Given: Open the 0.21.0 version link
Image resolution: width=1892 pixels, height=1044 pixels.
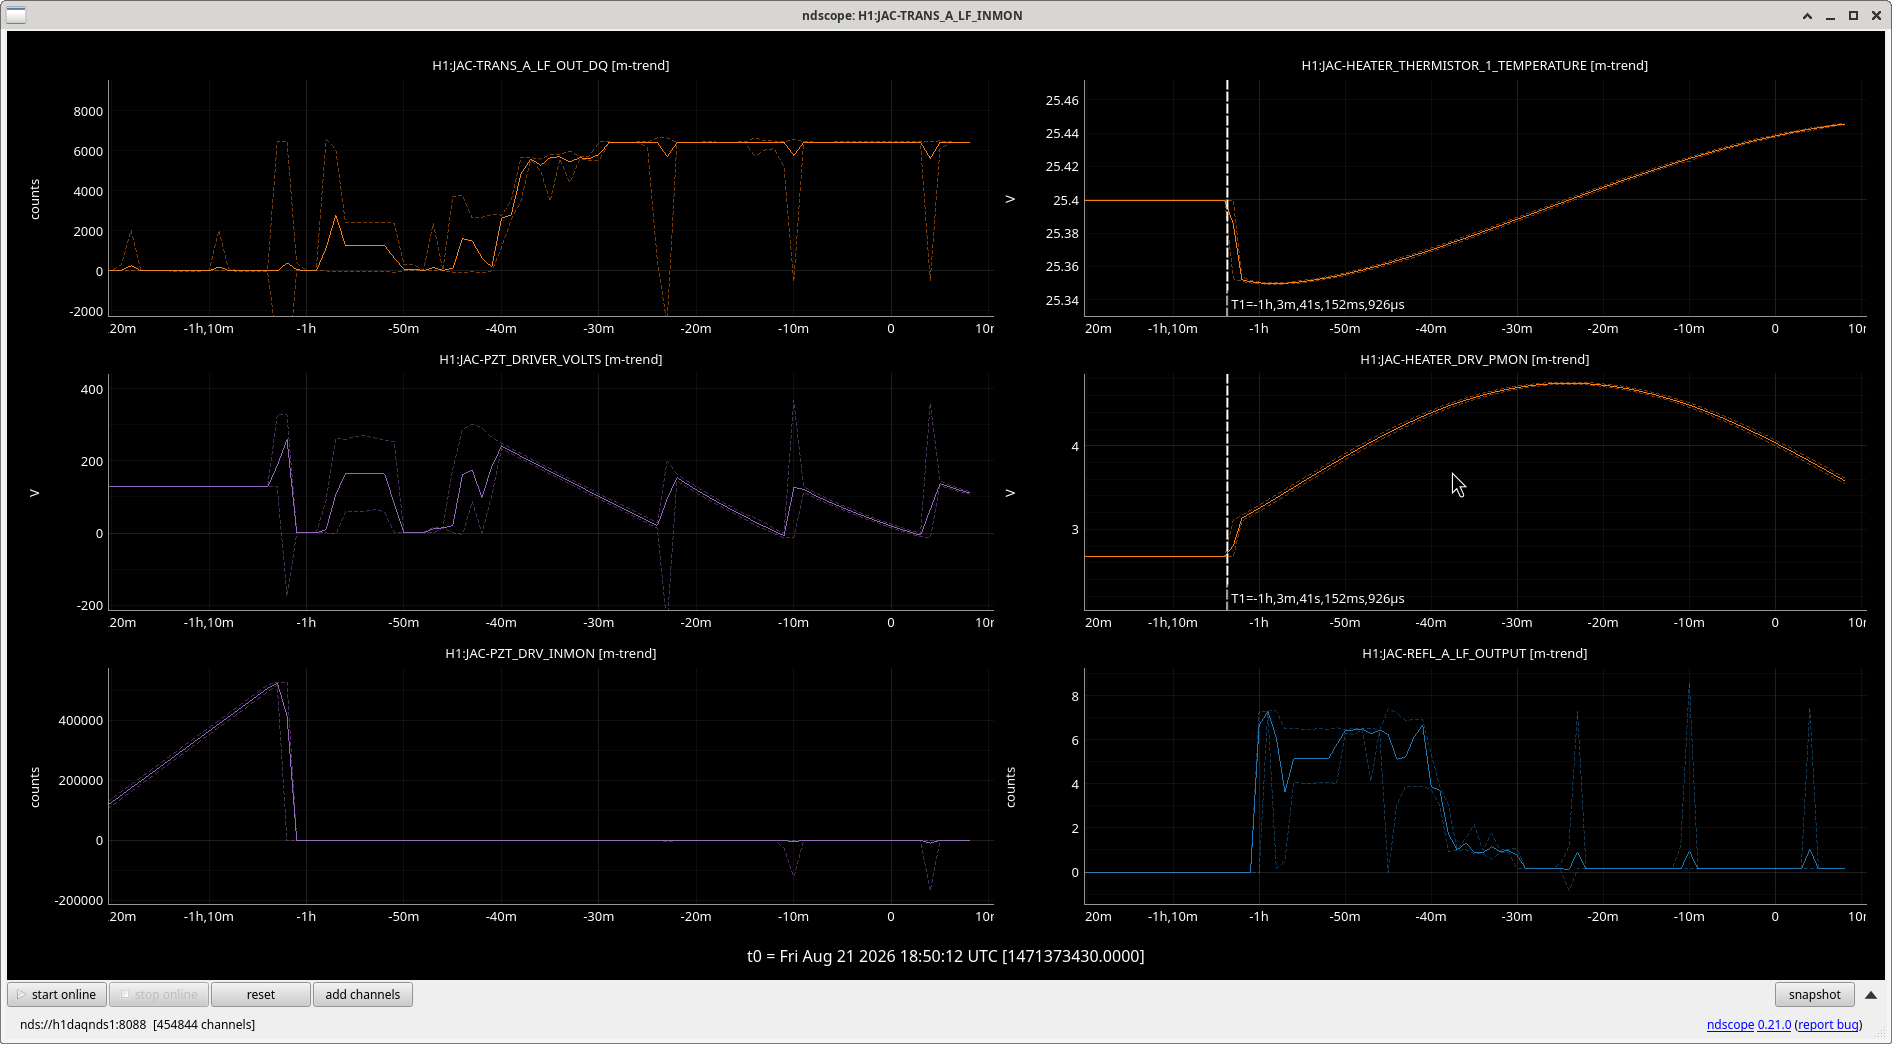Looking at the screenshot, I should pos(1774,1025).
